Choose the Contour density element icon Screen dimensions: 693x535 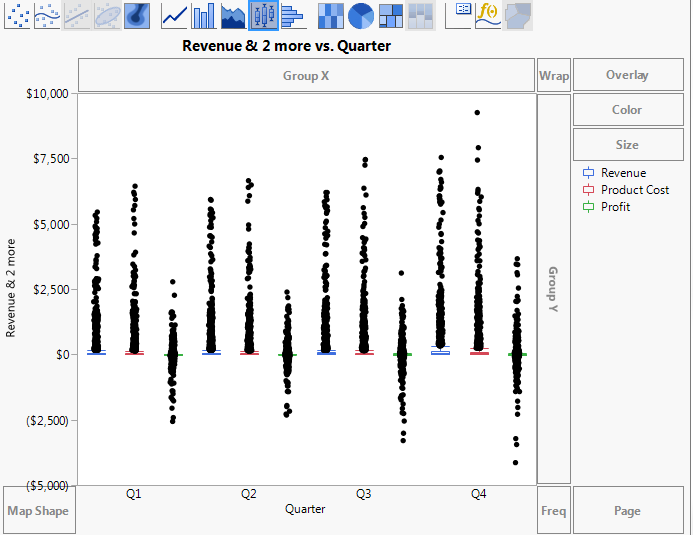coord(137,15)
